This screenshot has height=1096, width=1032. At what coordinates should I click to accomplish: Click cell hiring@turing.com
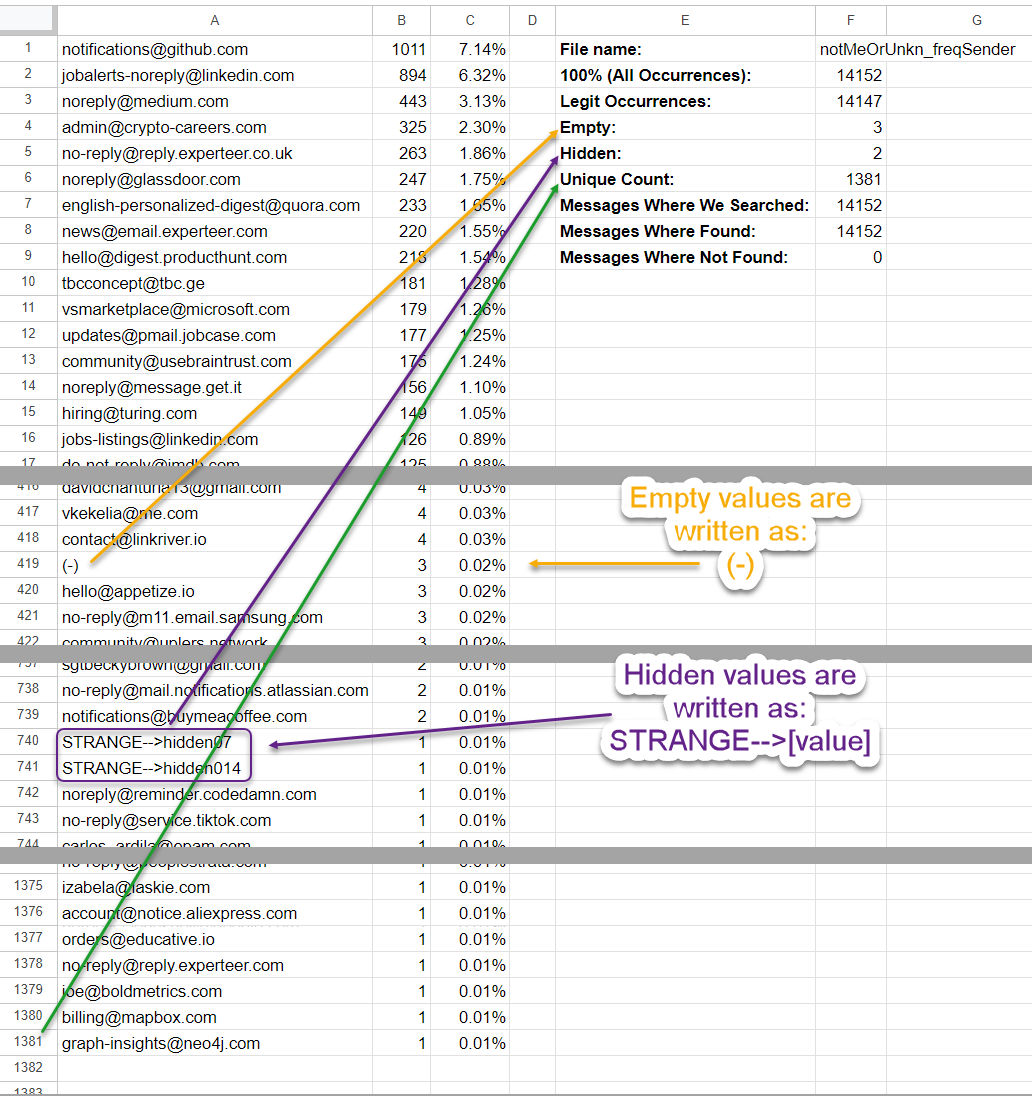click(215, 413)
